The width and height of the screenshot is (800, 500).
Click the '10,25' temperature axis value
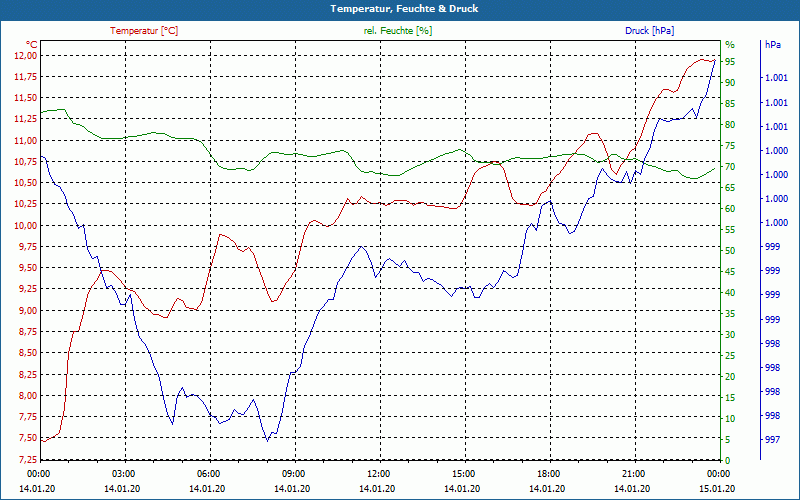(27, 204)
